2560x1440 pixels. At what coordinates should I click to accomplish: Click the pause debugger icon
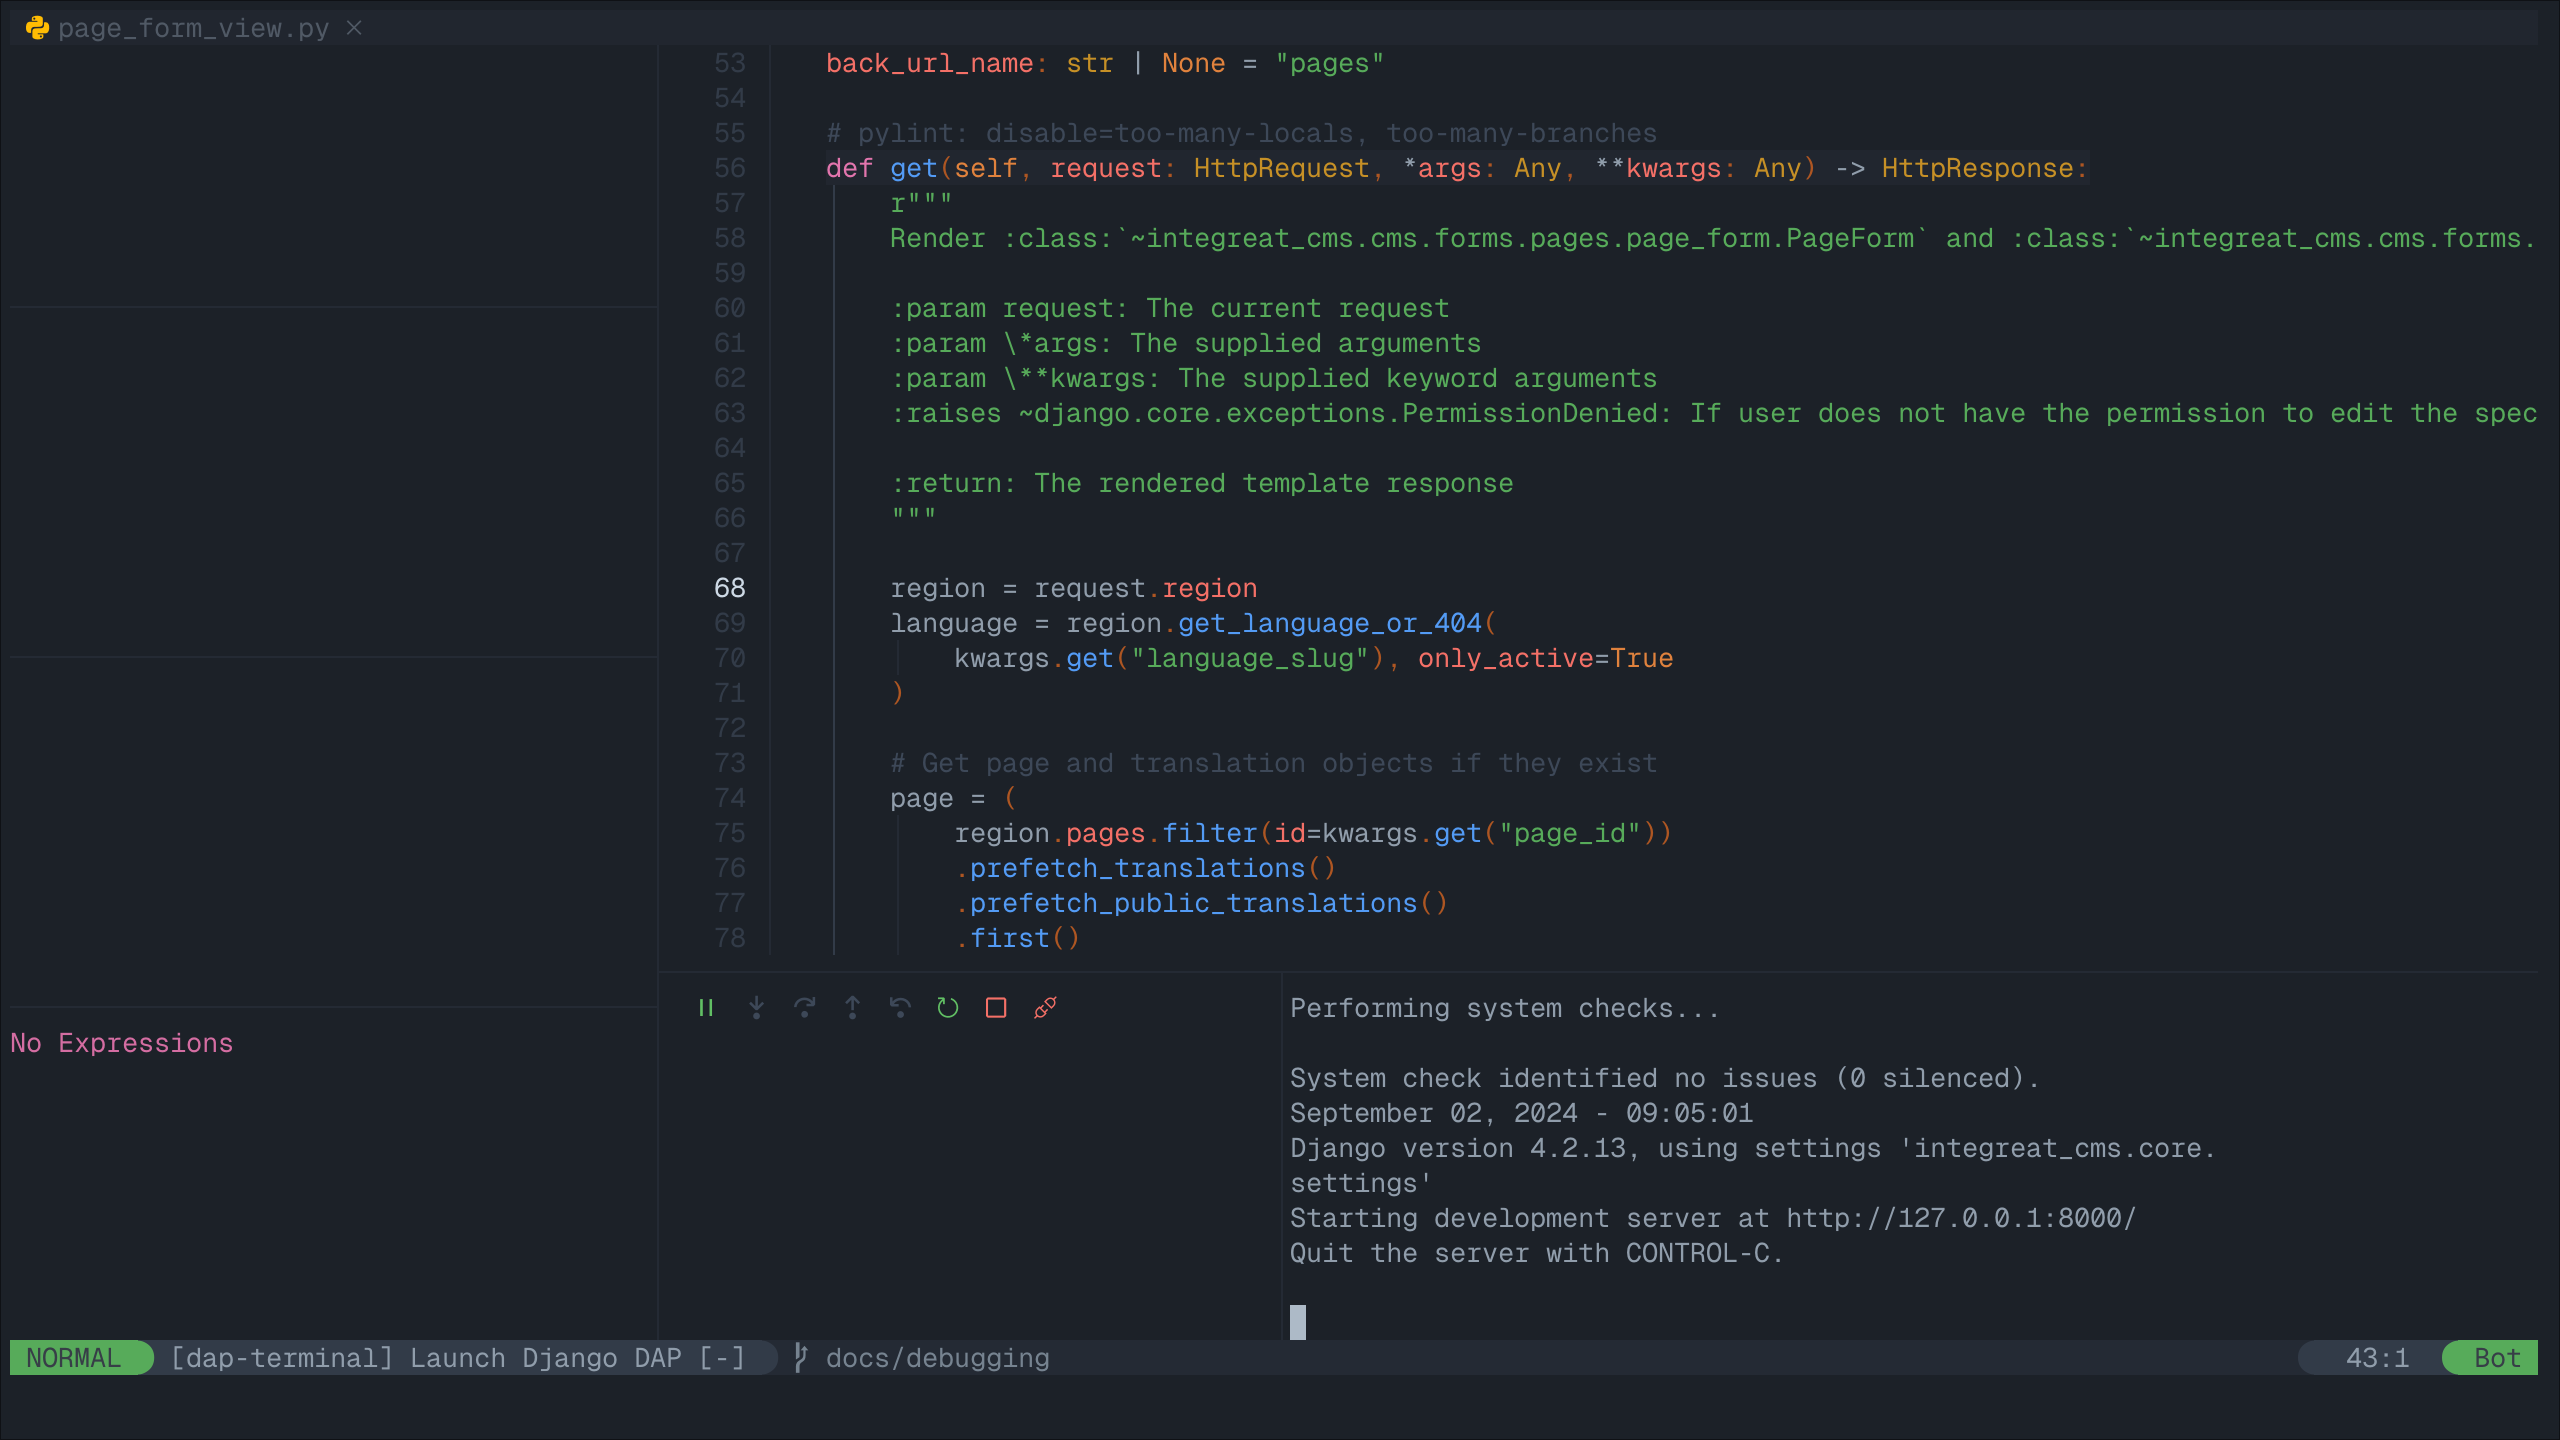pyautogui.click(x=703, y=1007)
